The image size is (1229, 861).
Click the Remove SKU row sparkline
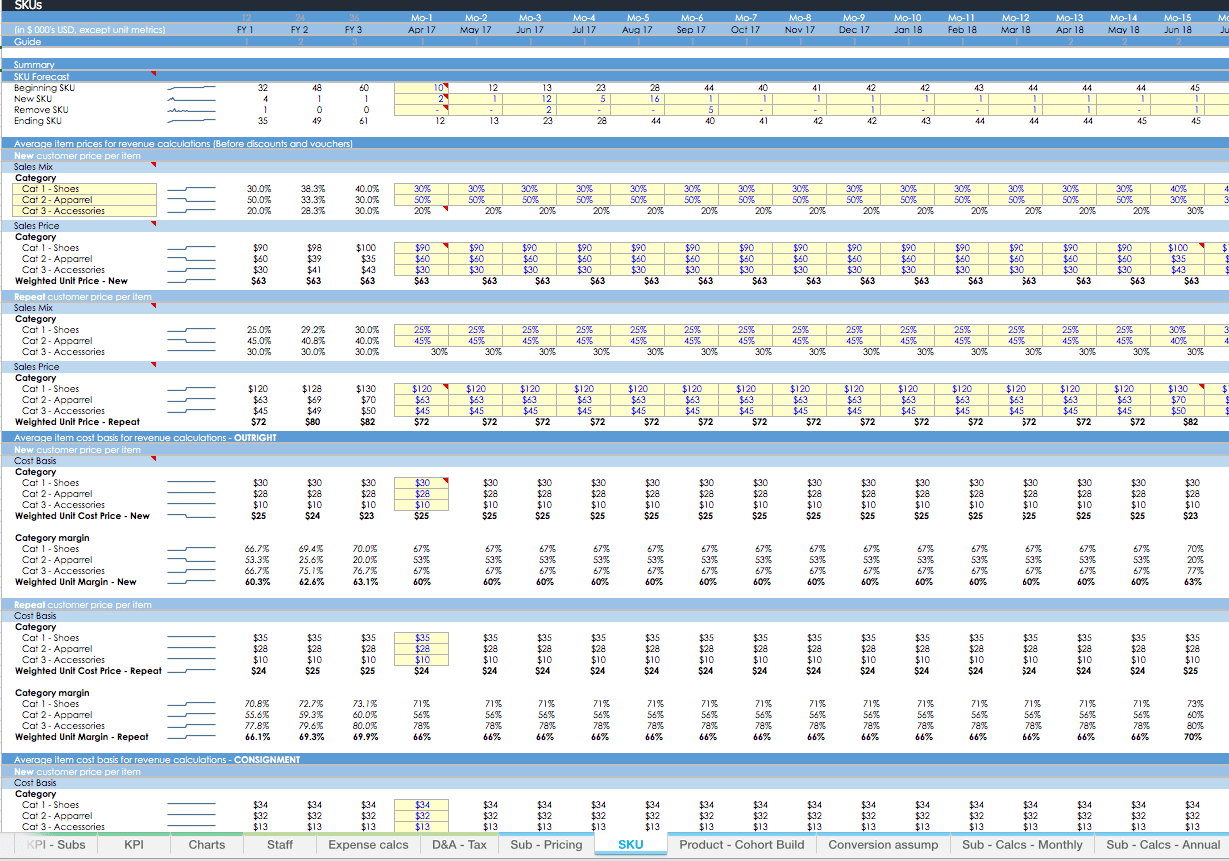[x=191, y=110]
